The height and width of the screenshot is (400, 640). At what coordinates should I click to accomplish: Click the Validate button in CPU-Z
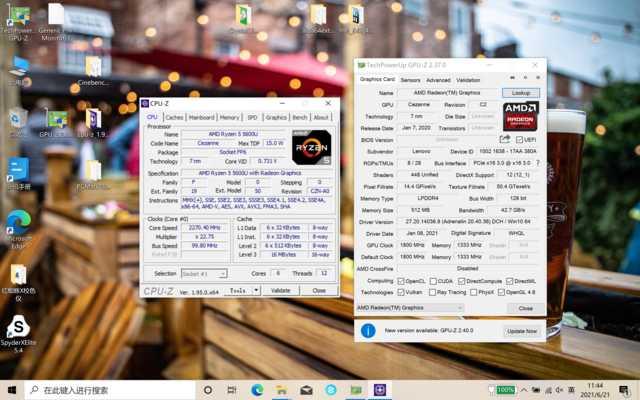tap(280, 291)
